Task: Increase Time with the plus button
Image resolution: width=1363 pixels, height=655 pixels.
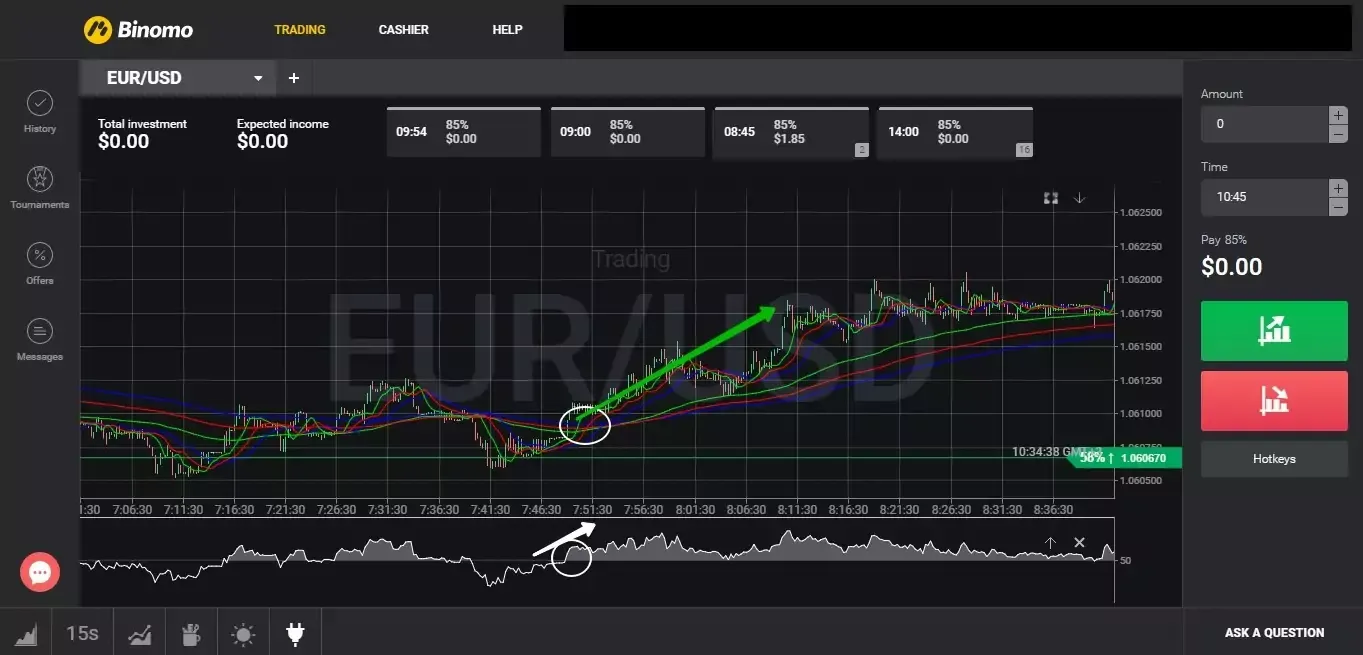Action: tap(1338, 188)
